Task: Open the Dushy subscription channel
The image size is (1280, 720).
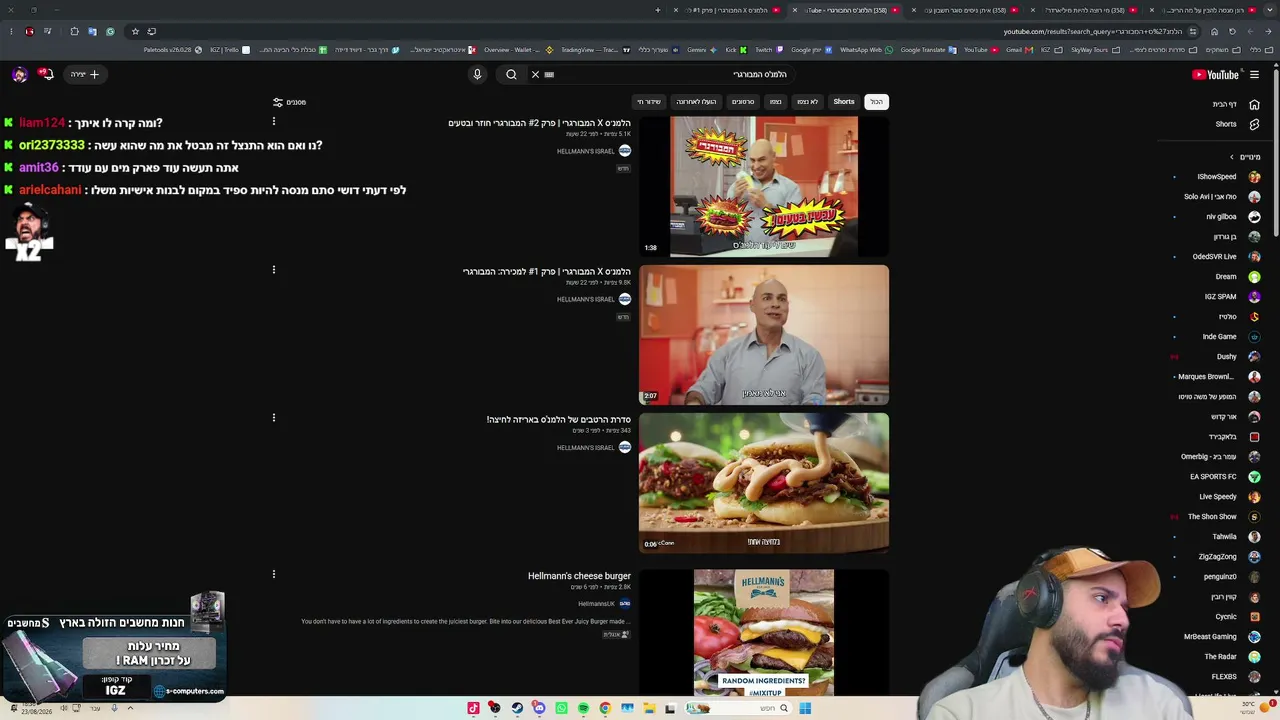Action: [x=1216, y=357]
